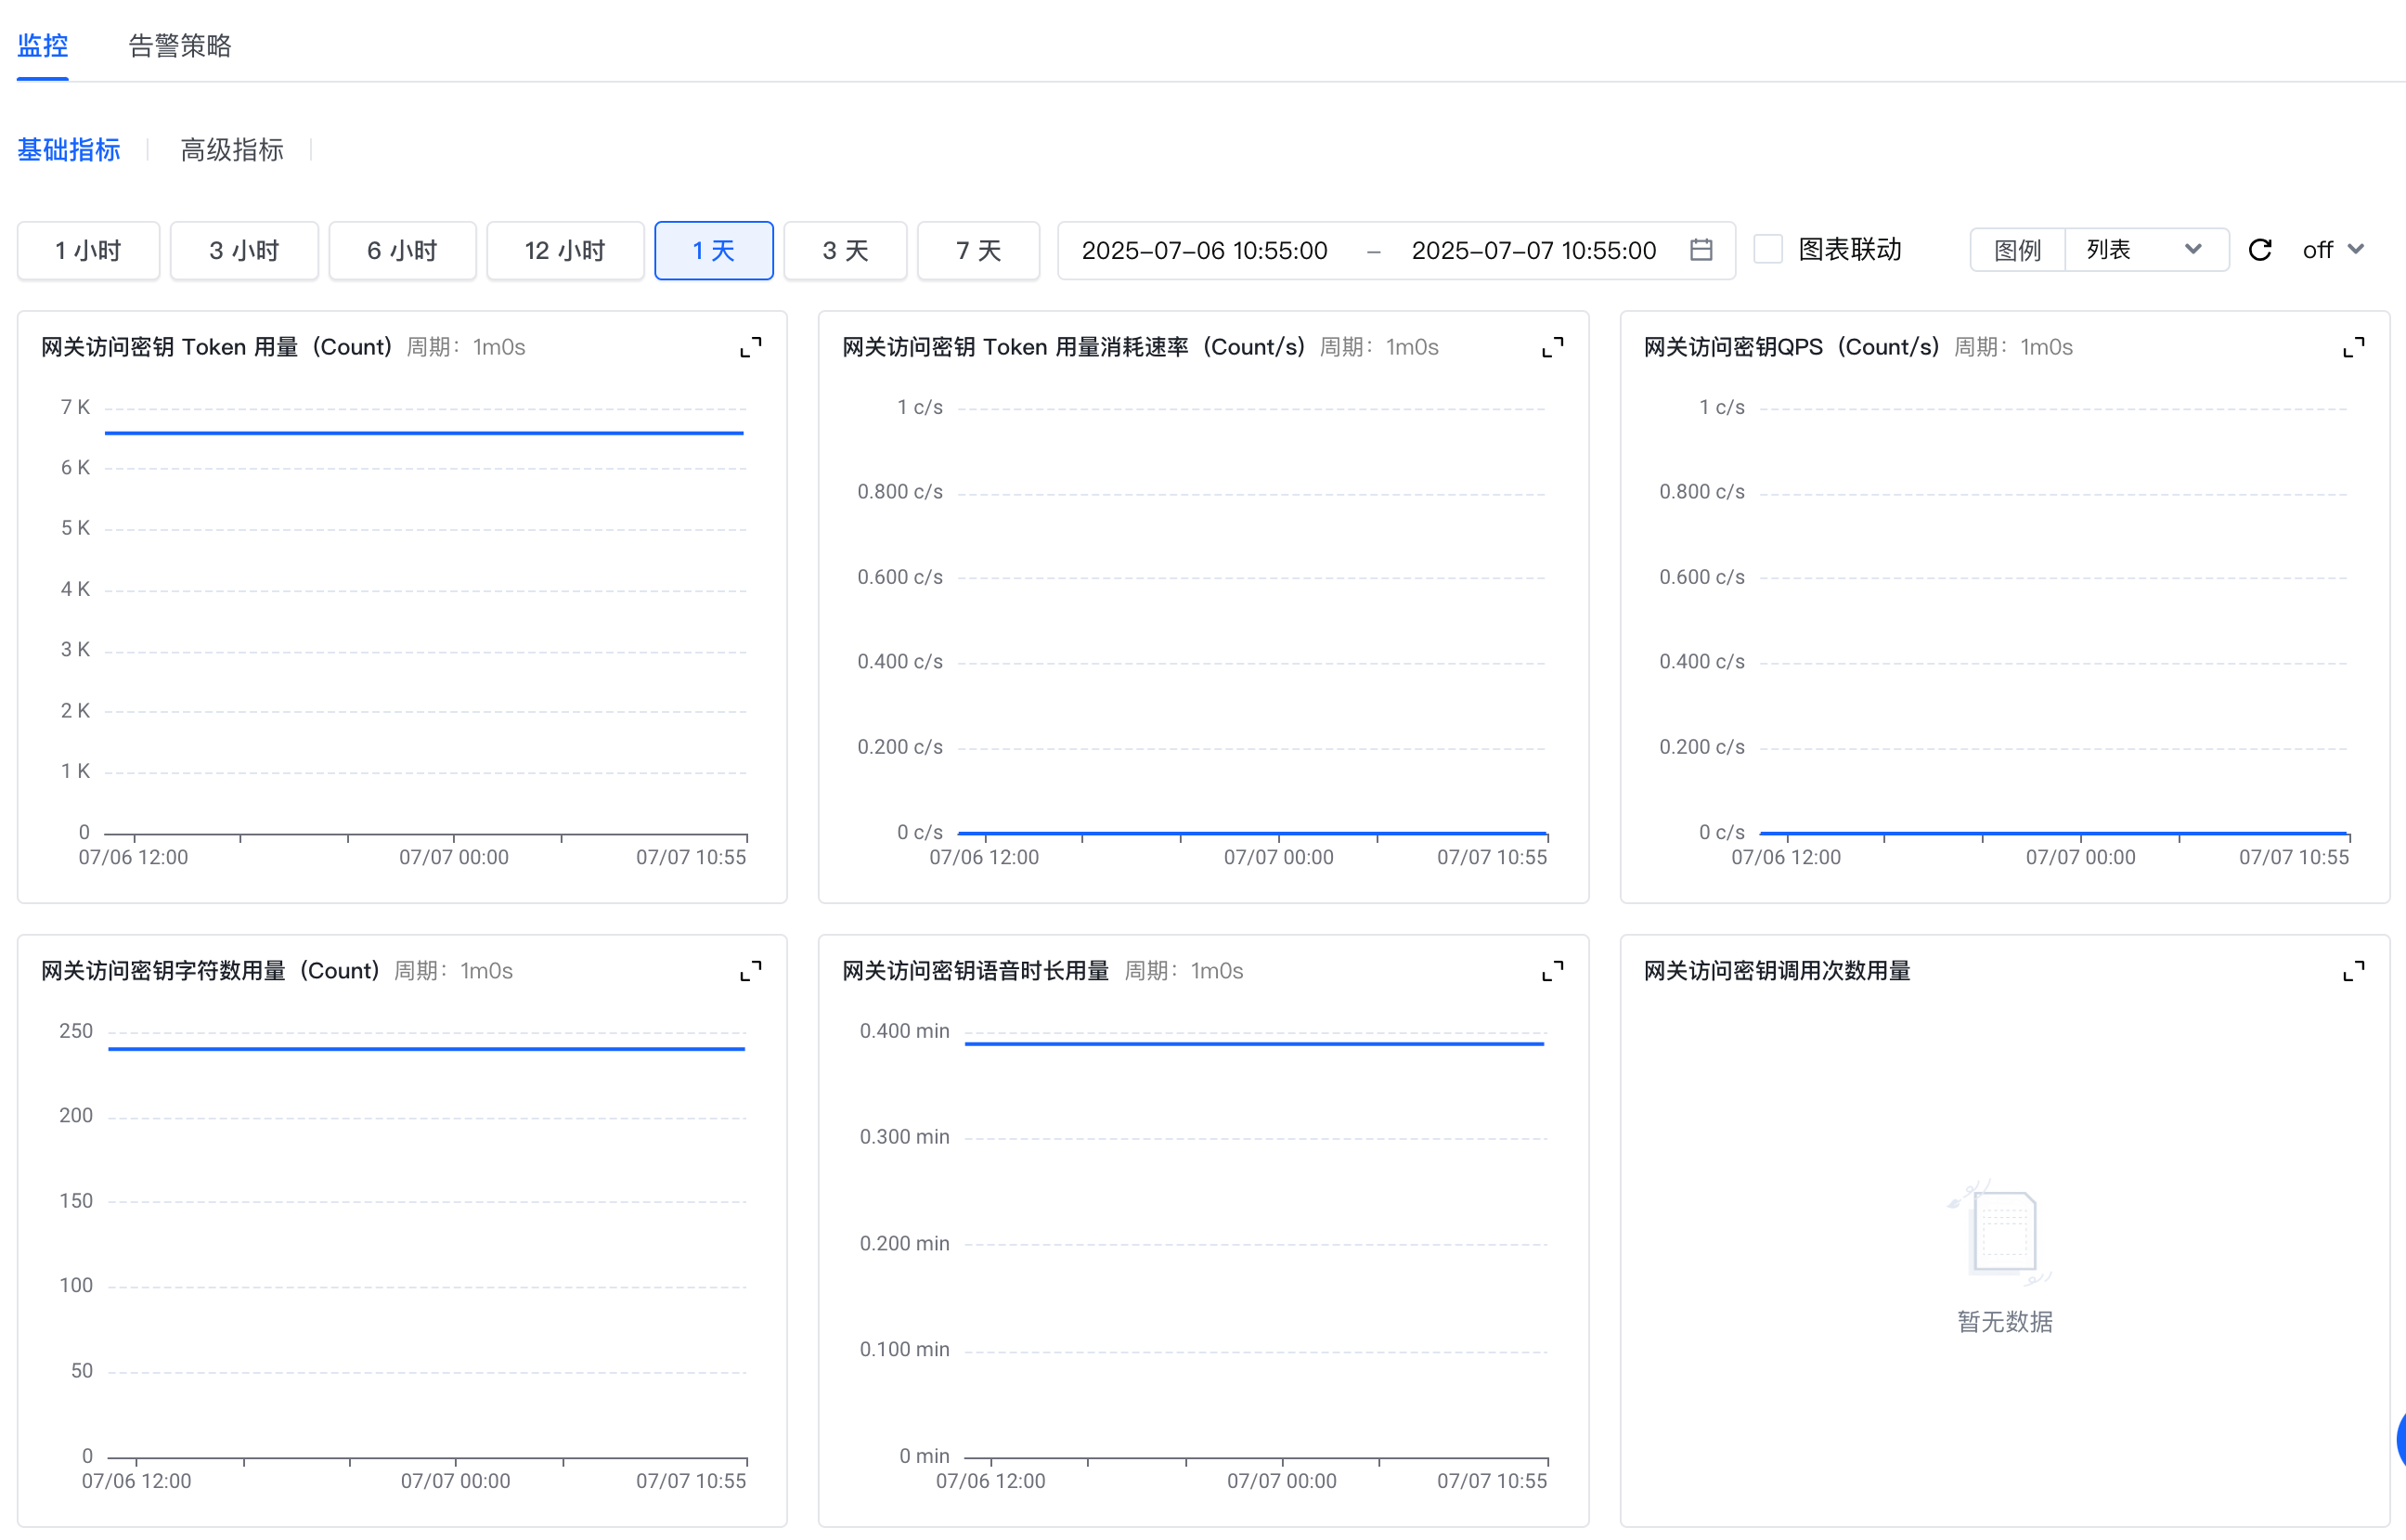
Task: Expand the Token 用量 (Count) chart fullscreen
Action: (x=750, y=347)
